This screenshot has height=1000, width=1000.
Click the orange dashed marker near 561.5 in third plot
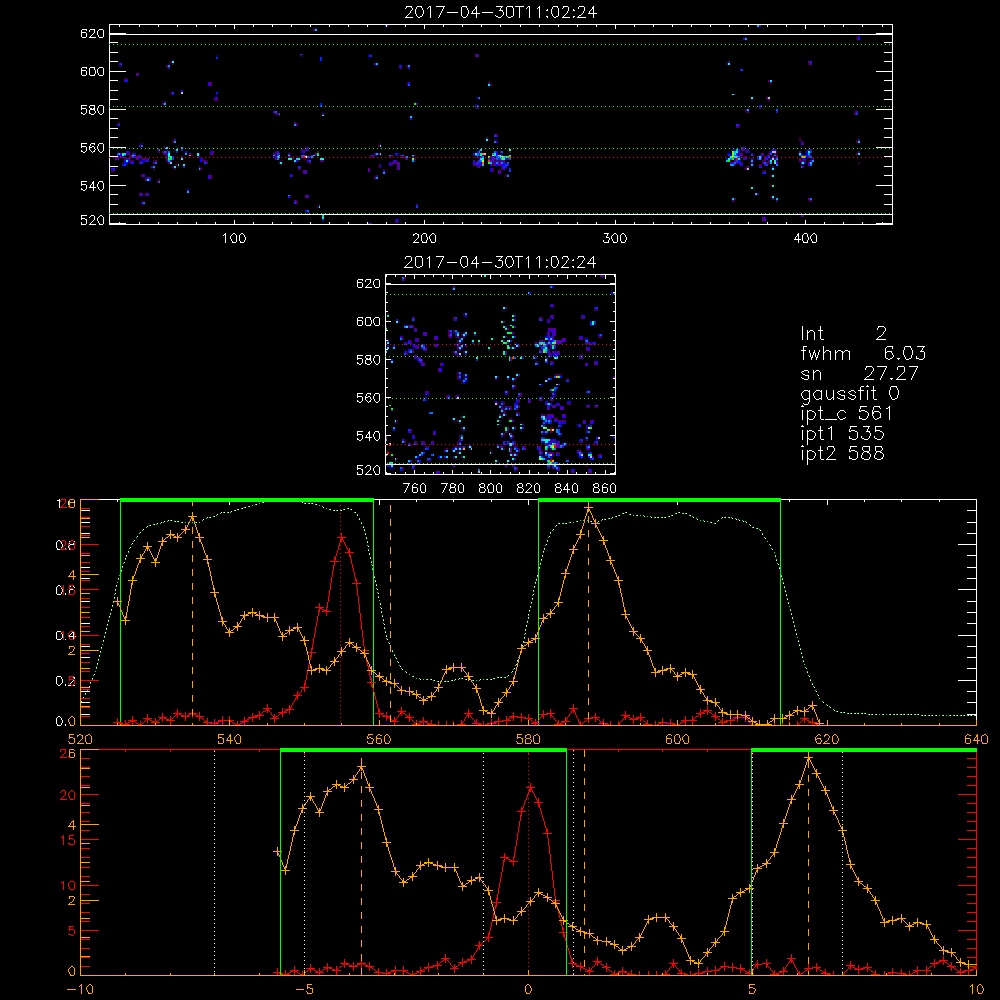click(390, 613)
